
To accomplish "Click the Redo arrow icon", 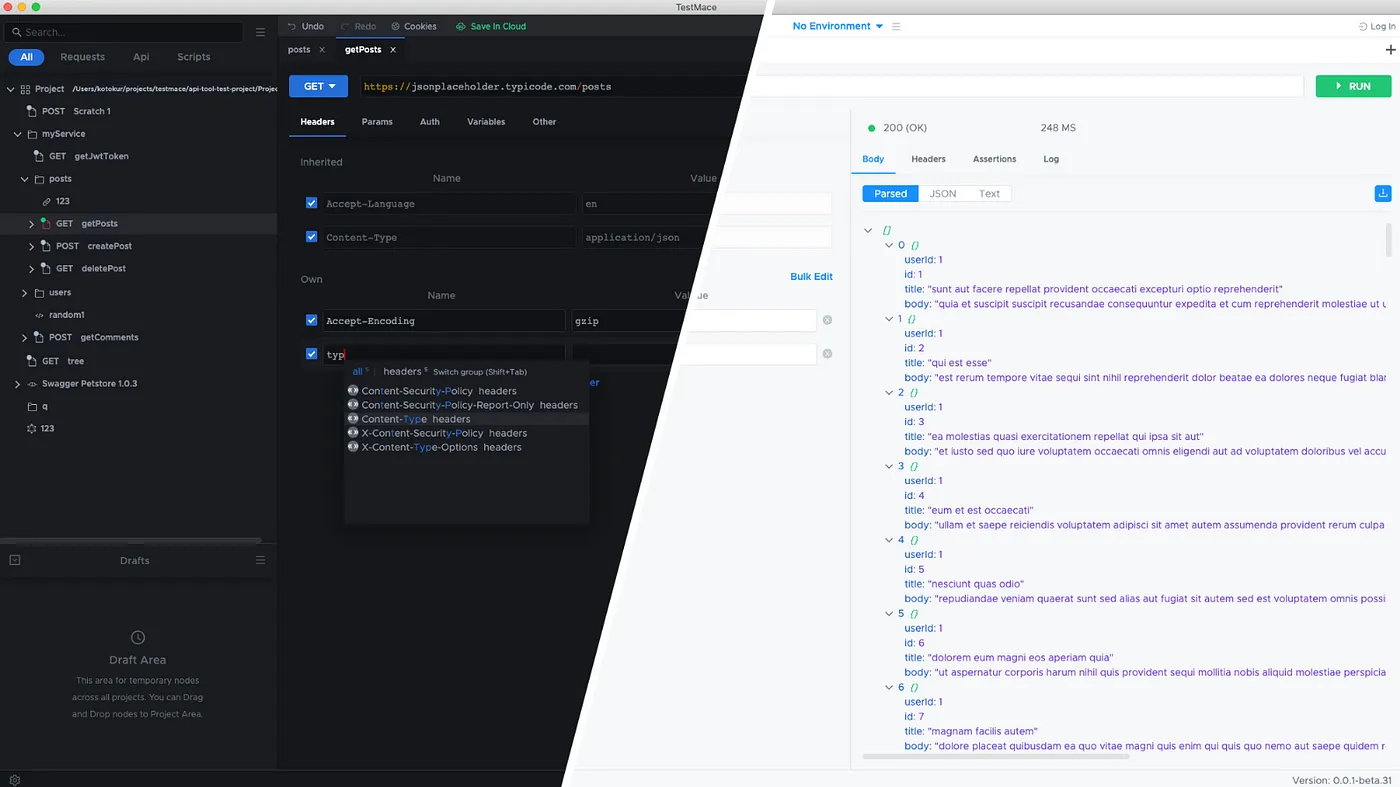I will pos(345,26).
